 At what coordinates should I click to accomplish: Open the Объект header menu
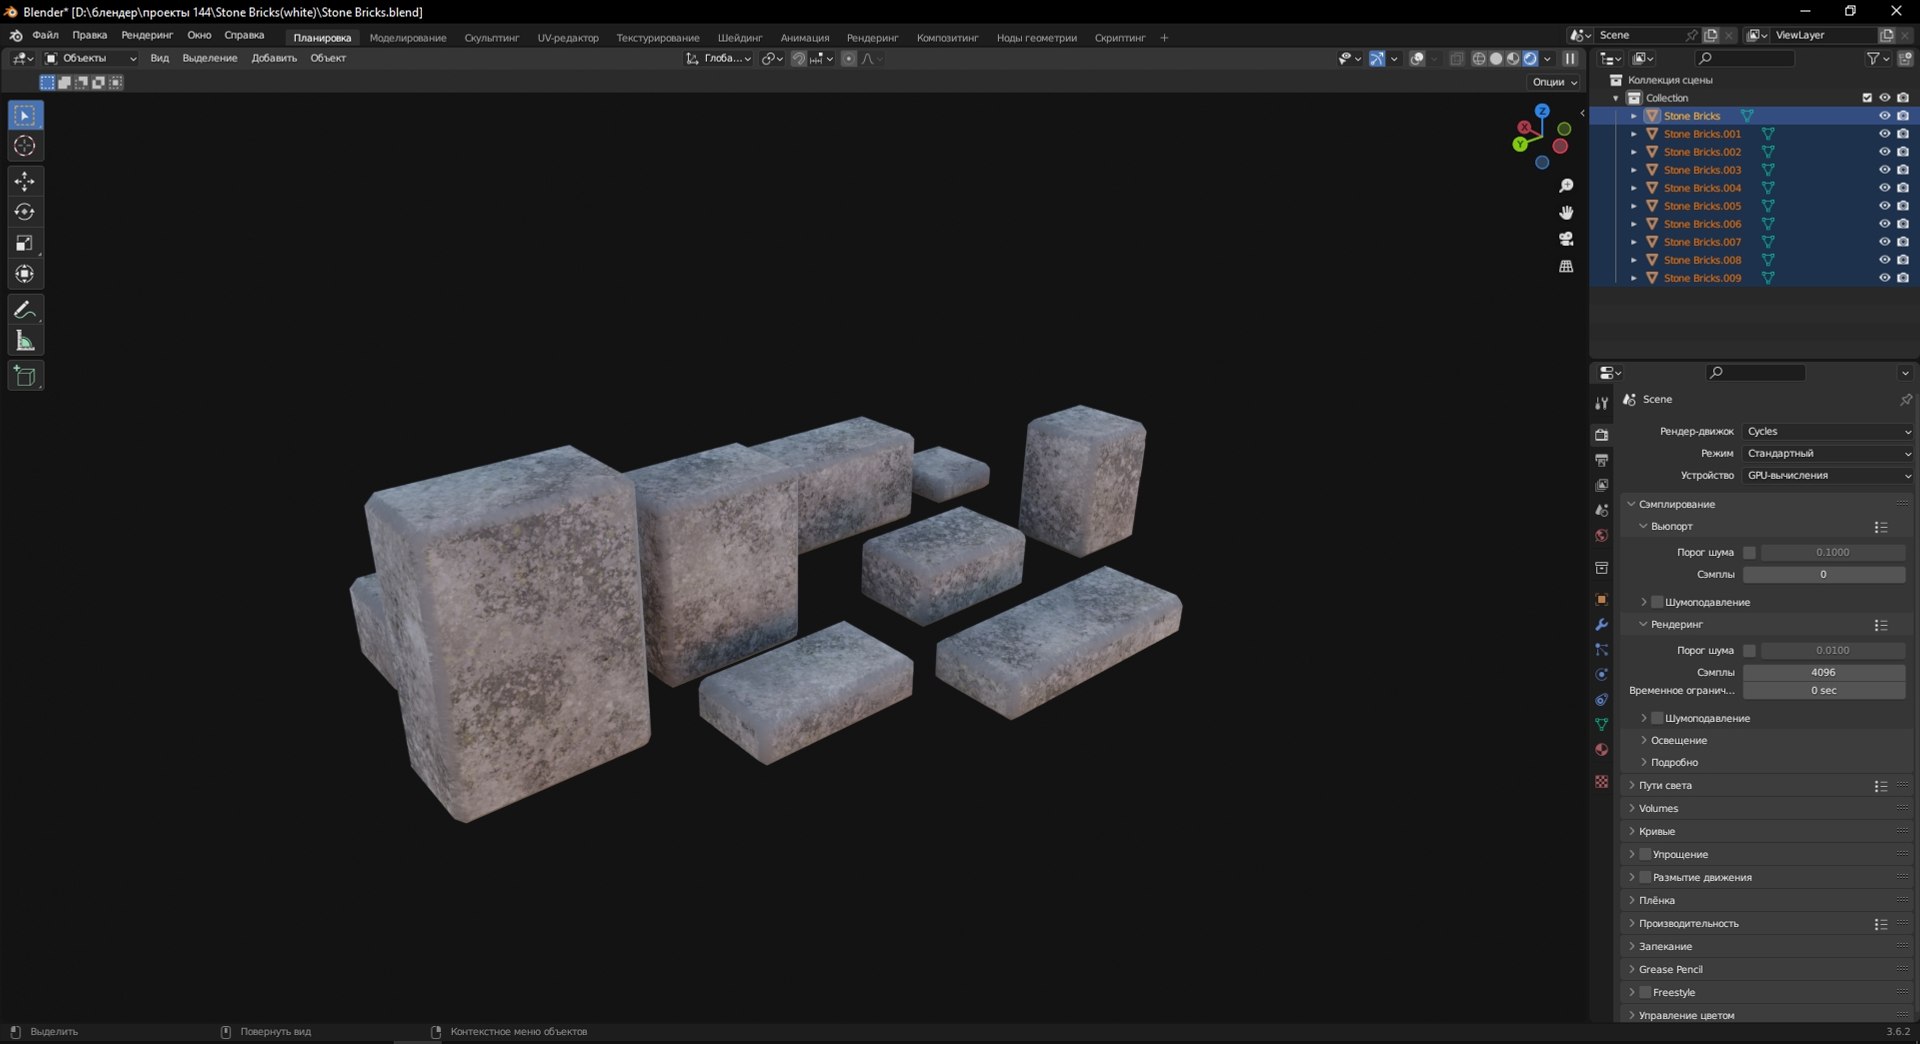point(328,58)
